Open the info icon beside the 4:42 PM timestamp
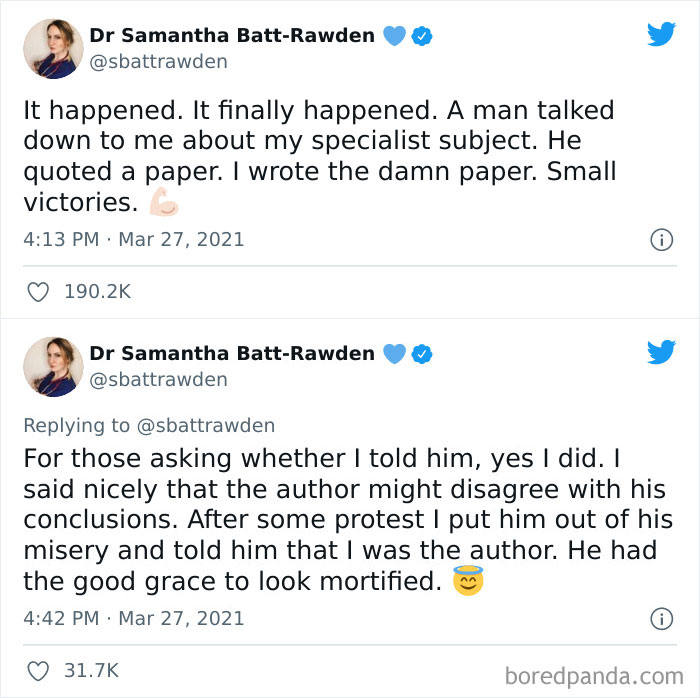This screenshot has width=700, height=698. tap(661, 619)
